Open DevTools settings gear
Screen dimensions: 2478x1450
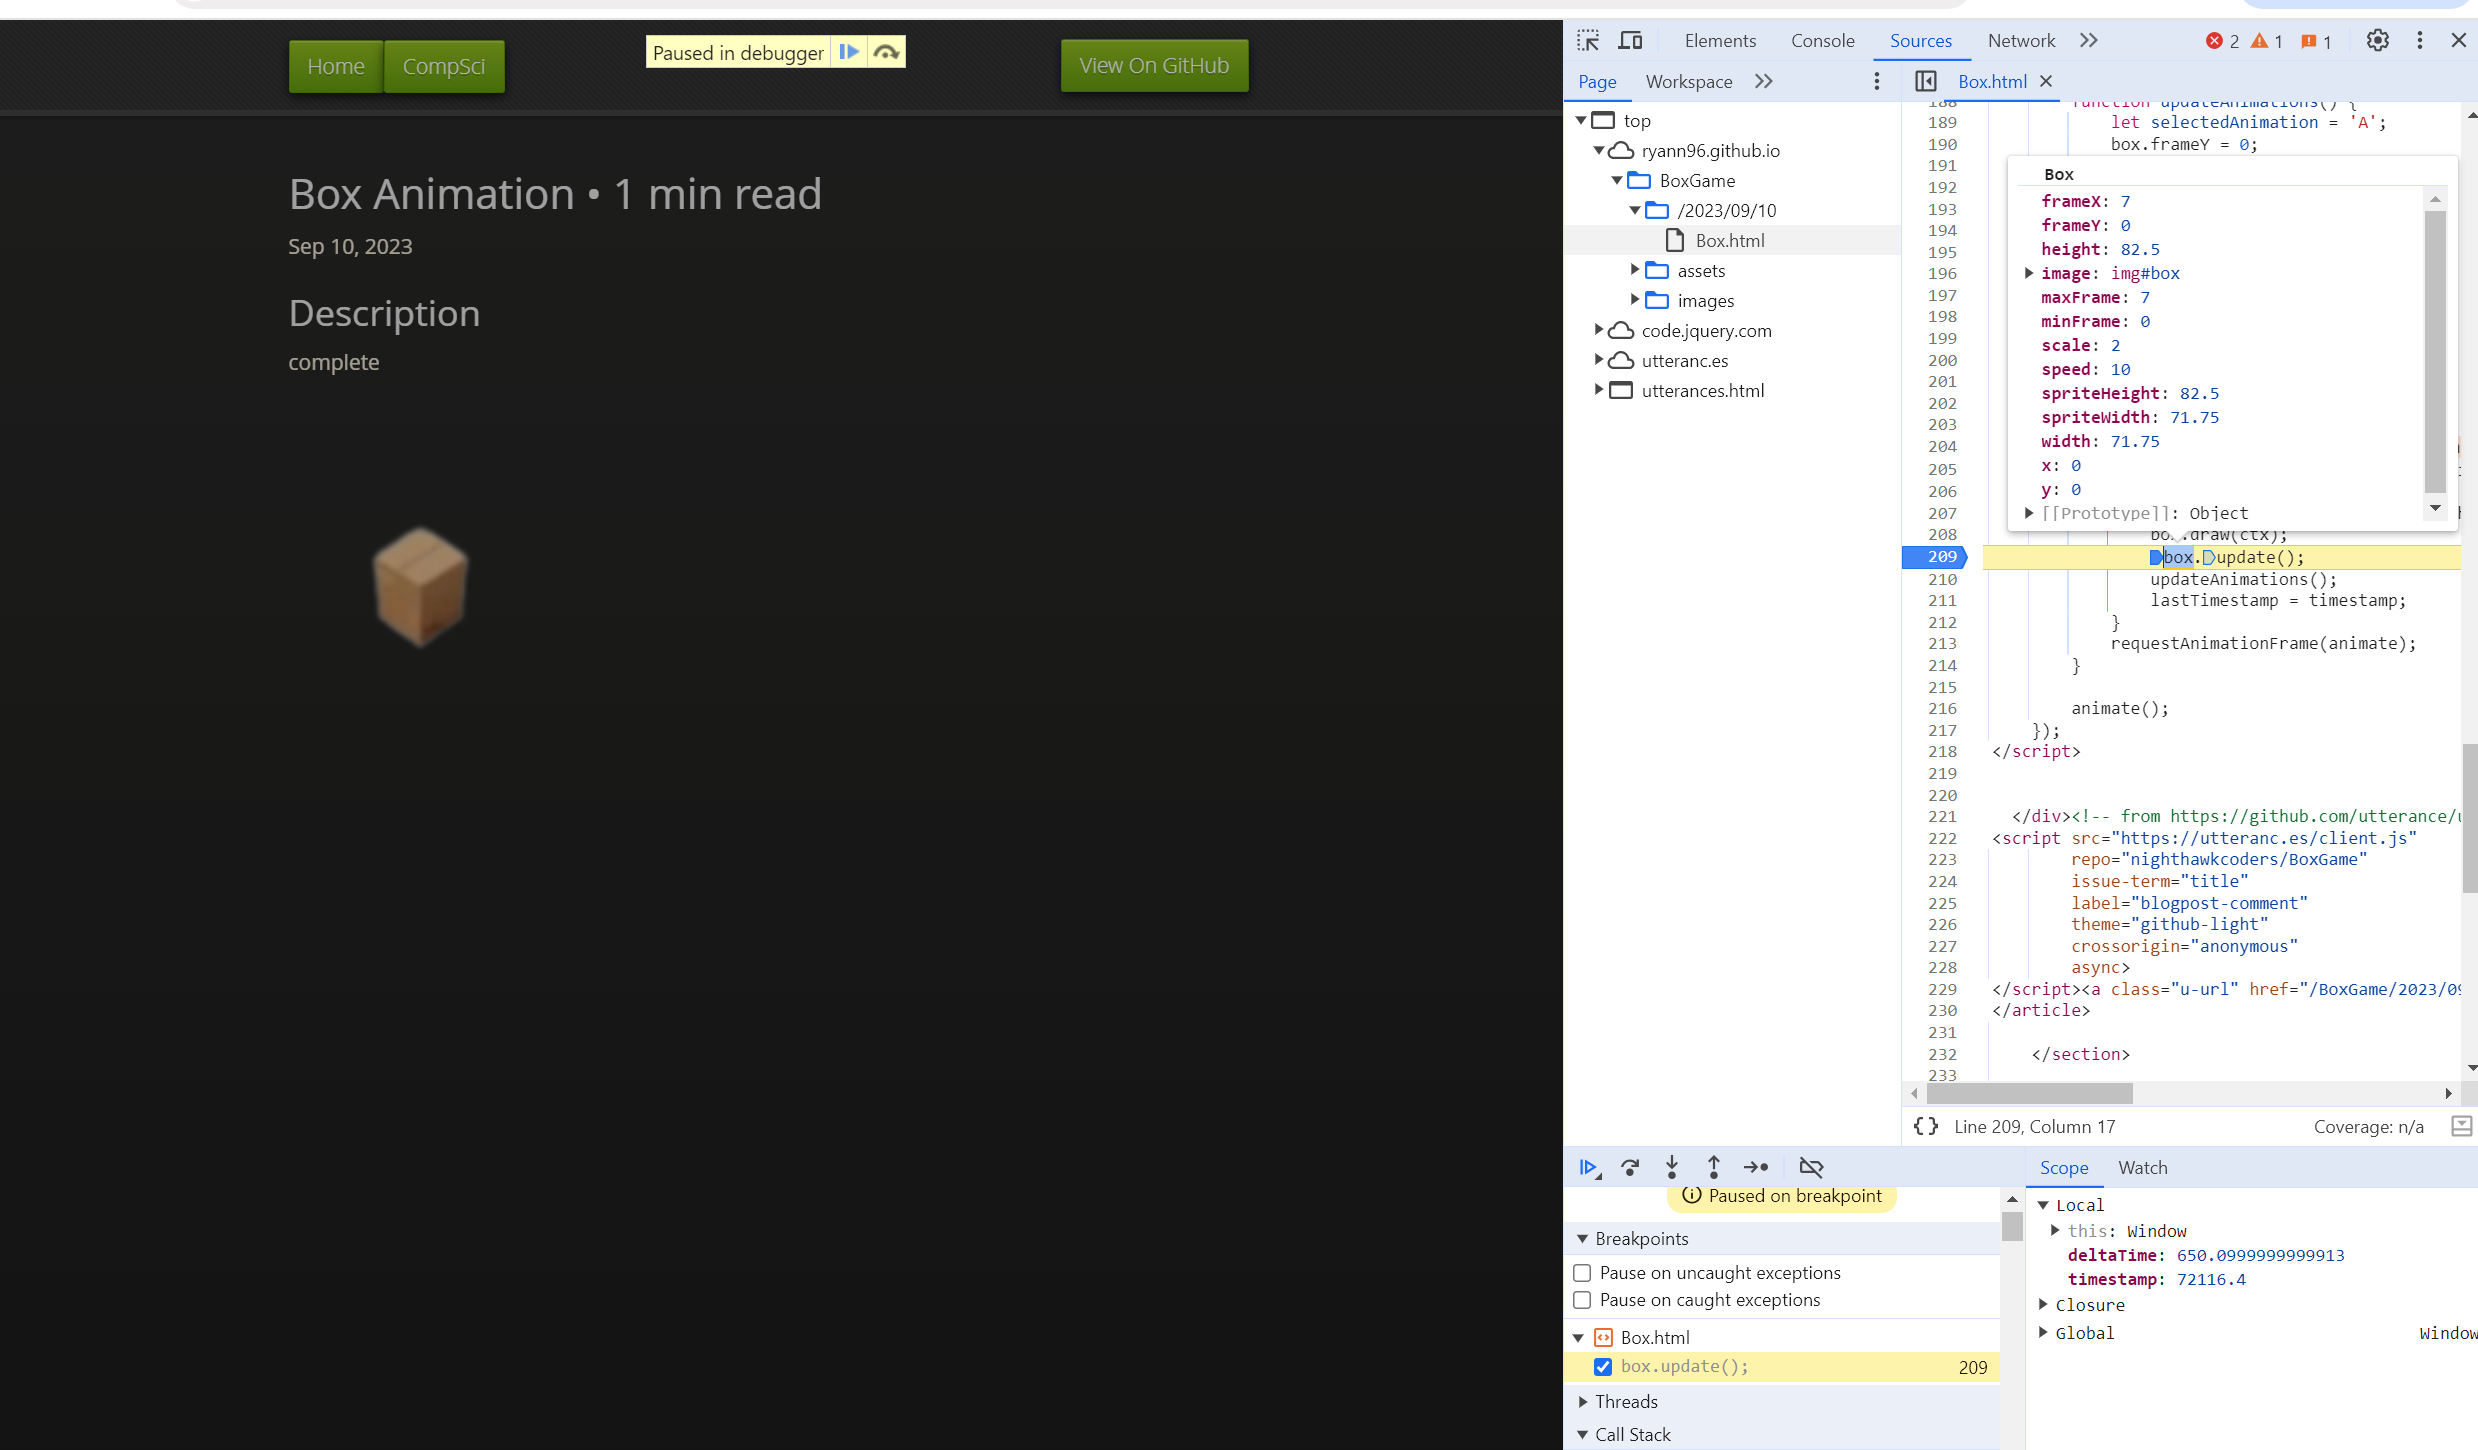(x=2378, y=41)
